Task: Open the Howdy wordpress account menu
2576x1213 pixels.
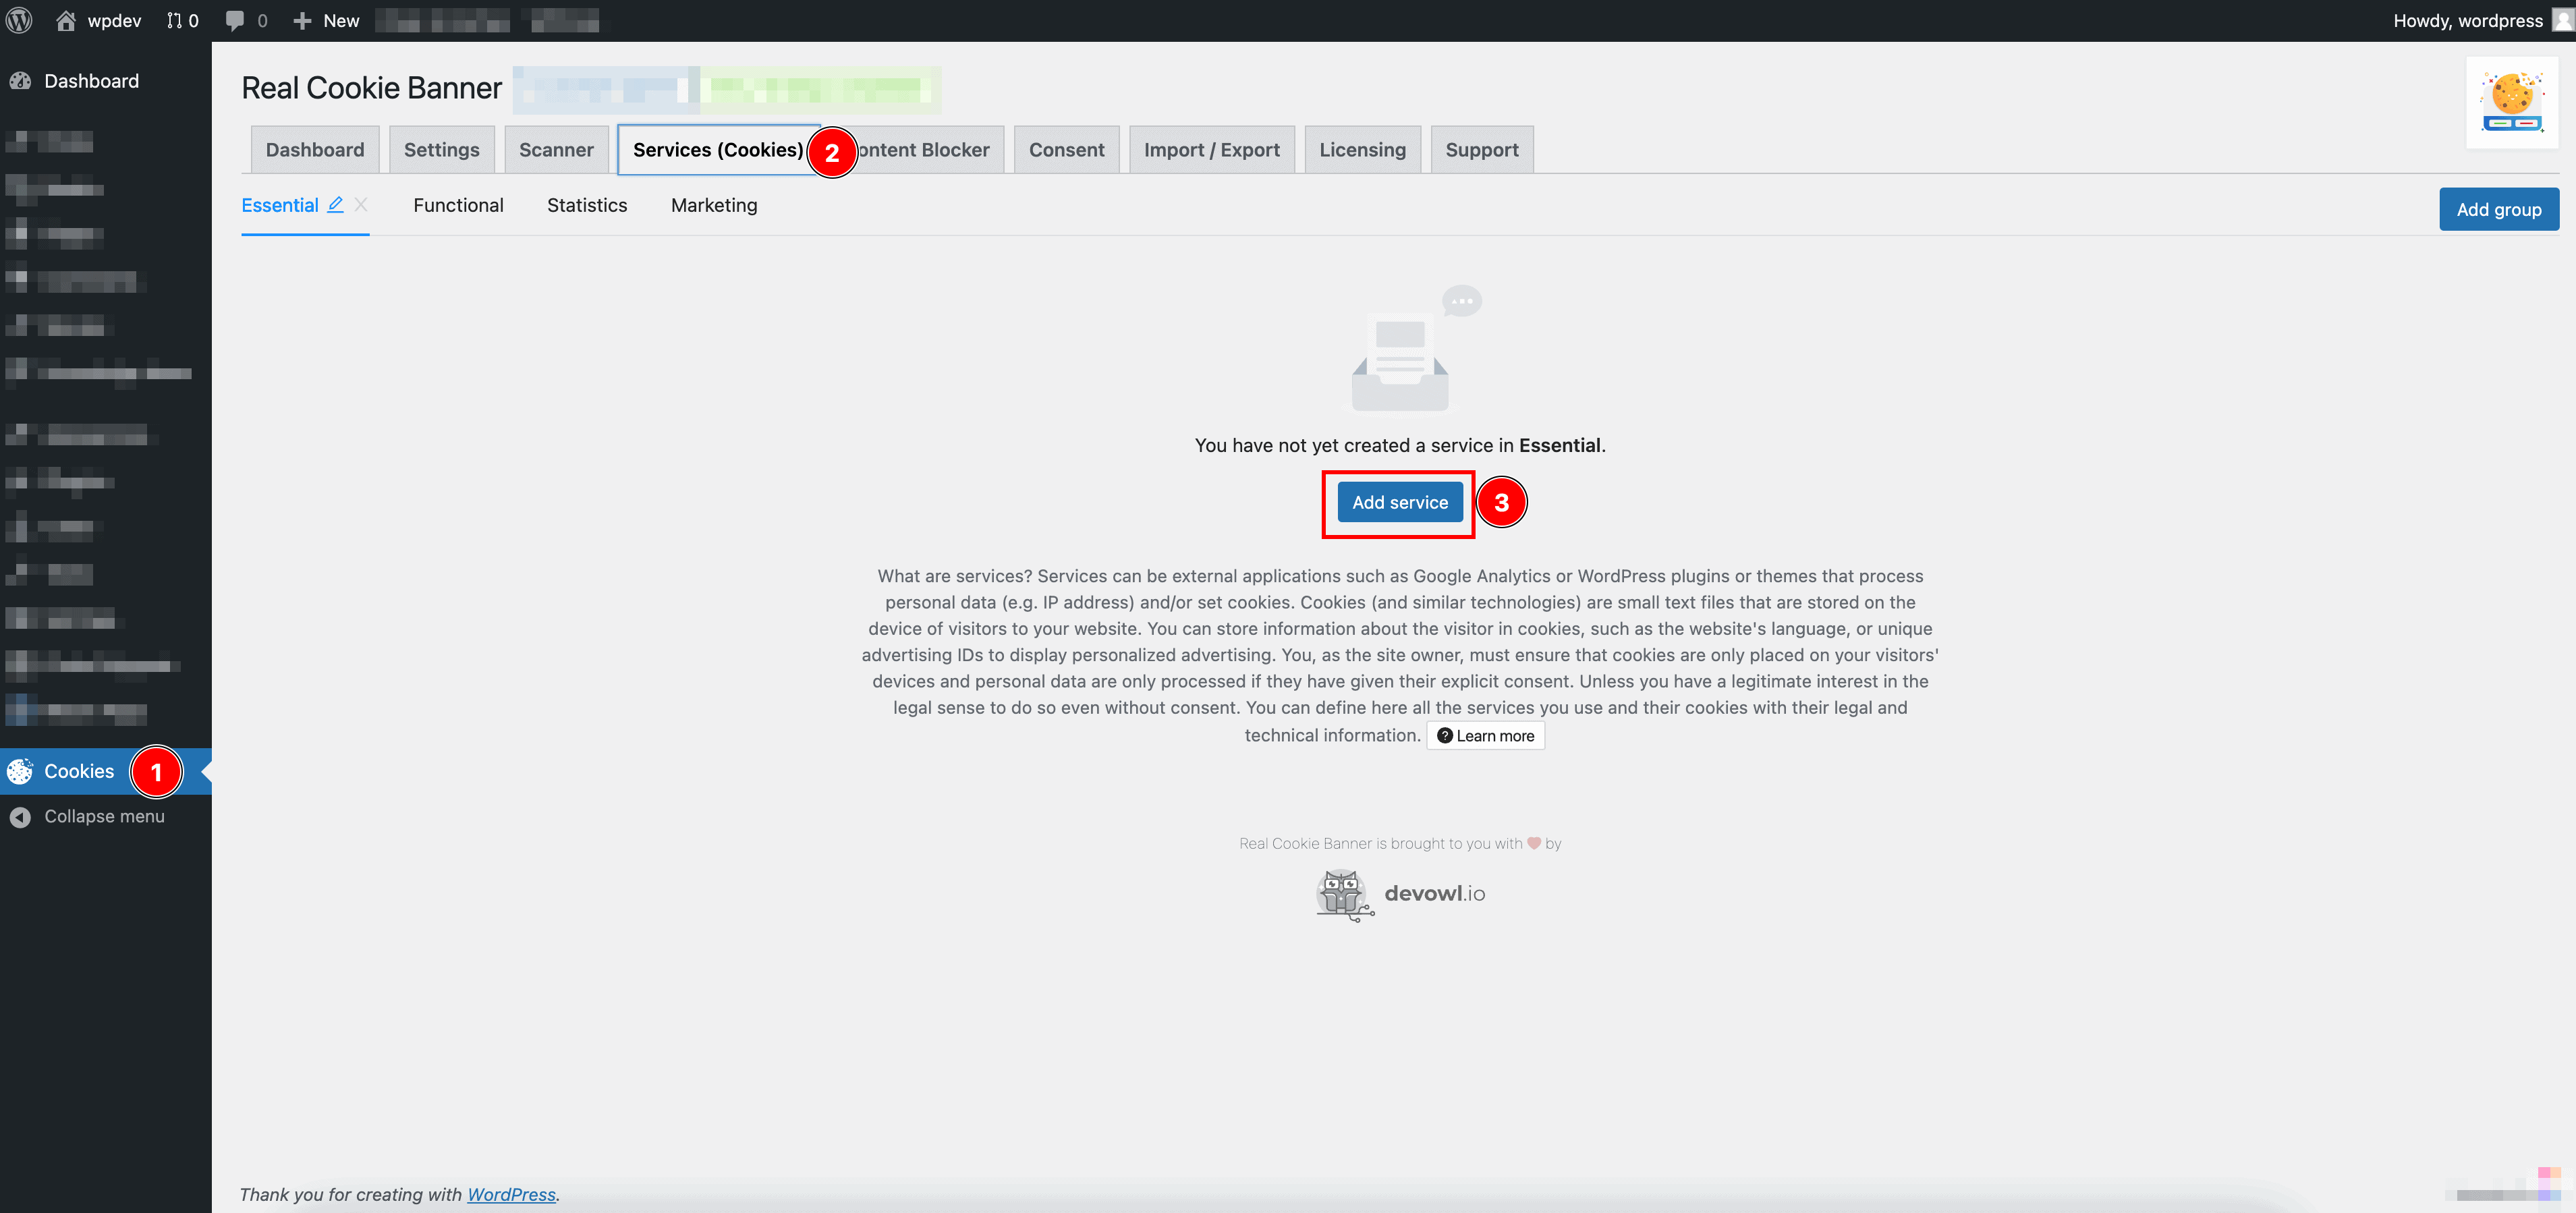Action: (x=2467, y=20)
